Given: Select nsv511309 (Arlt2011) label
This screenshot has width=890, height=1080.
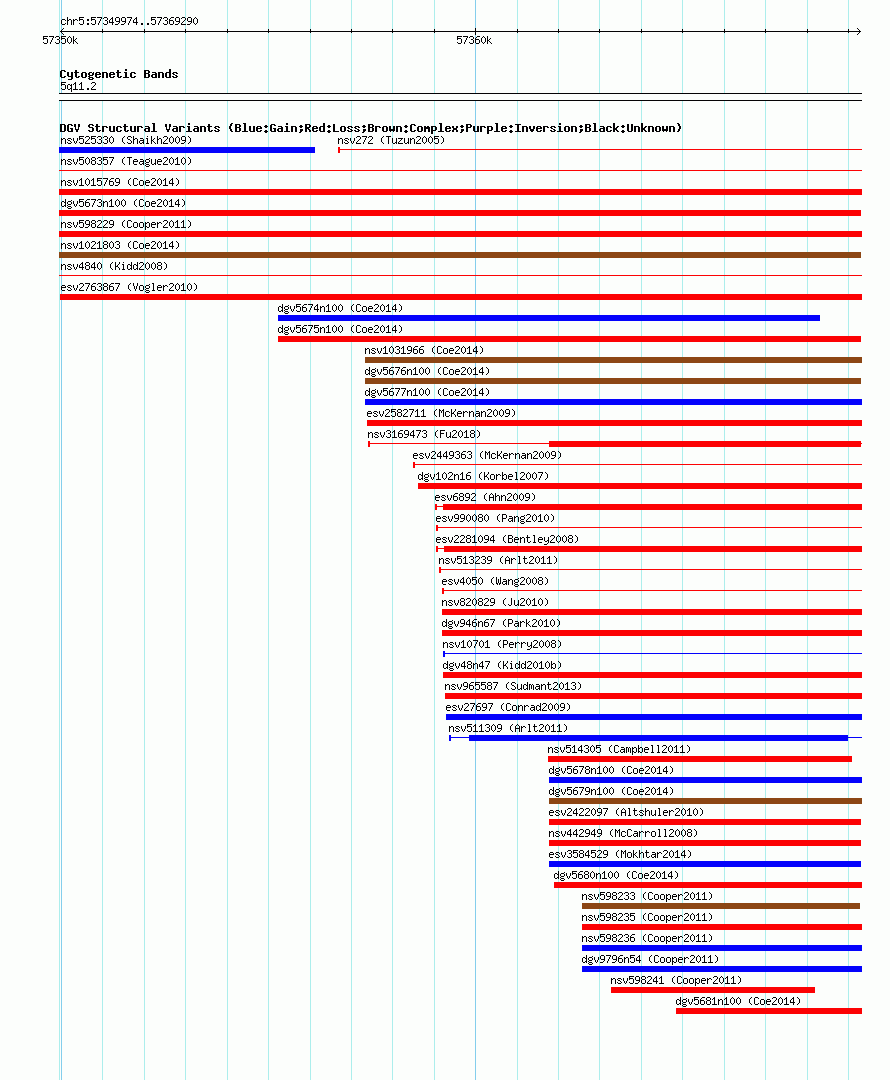Looking at the screenshot, I should pyautogui.click(x=508, y=729).
